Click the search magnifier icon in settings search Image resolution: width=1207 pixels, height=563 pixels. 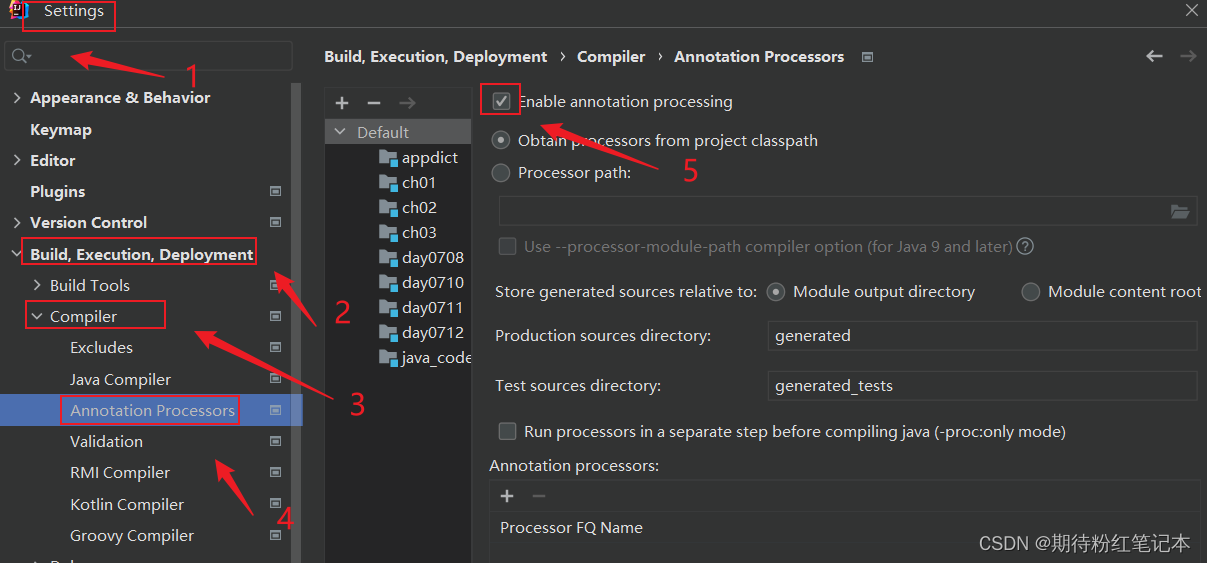coord(21,56)
